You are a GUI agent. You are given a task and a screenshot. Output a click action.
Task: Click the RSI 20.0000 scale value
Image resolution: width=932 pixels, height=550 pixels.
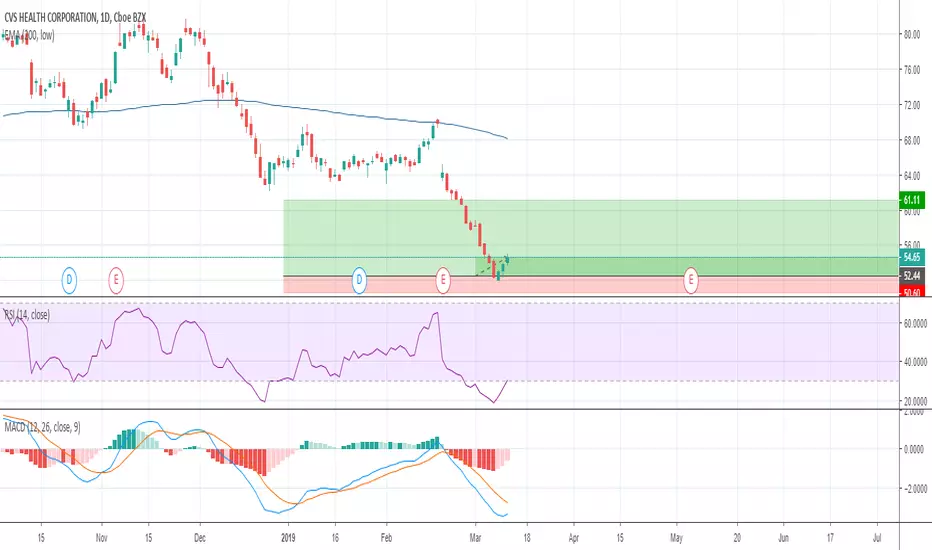pyautogui.click(x=915, y=401)
